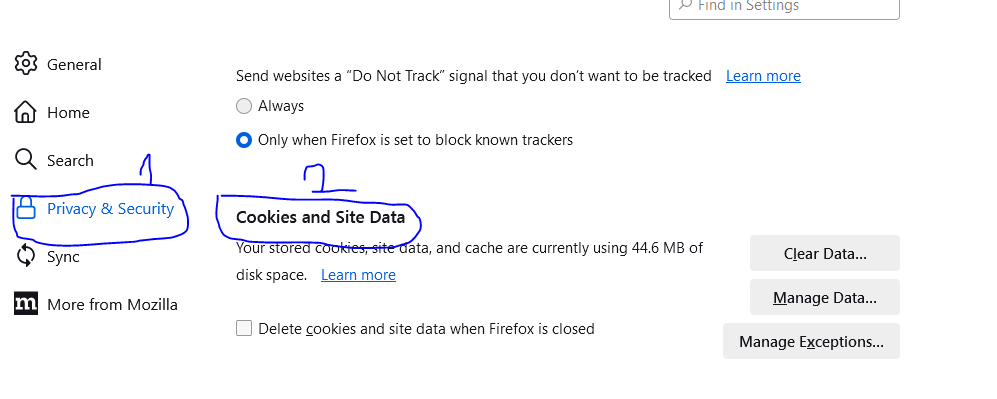Switch to the Sync text label
Screen dimensions: 997x399
[63, 257]
